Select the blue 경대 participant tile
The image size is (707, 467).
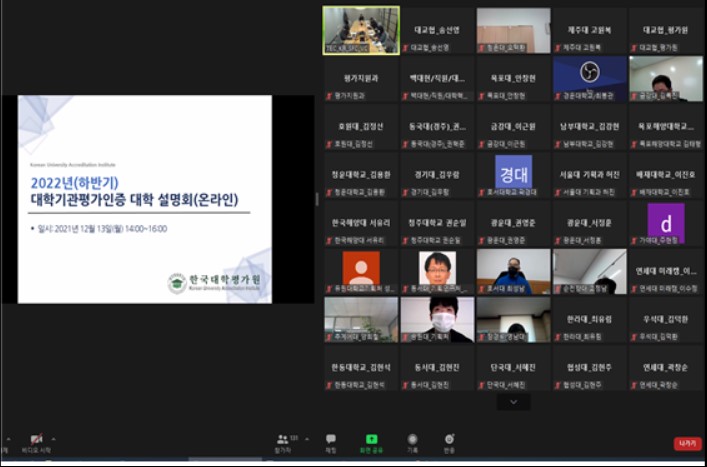513,171
